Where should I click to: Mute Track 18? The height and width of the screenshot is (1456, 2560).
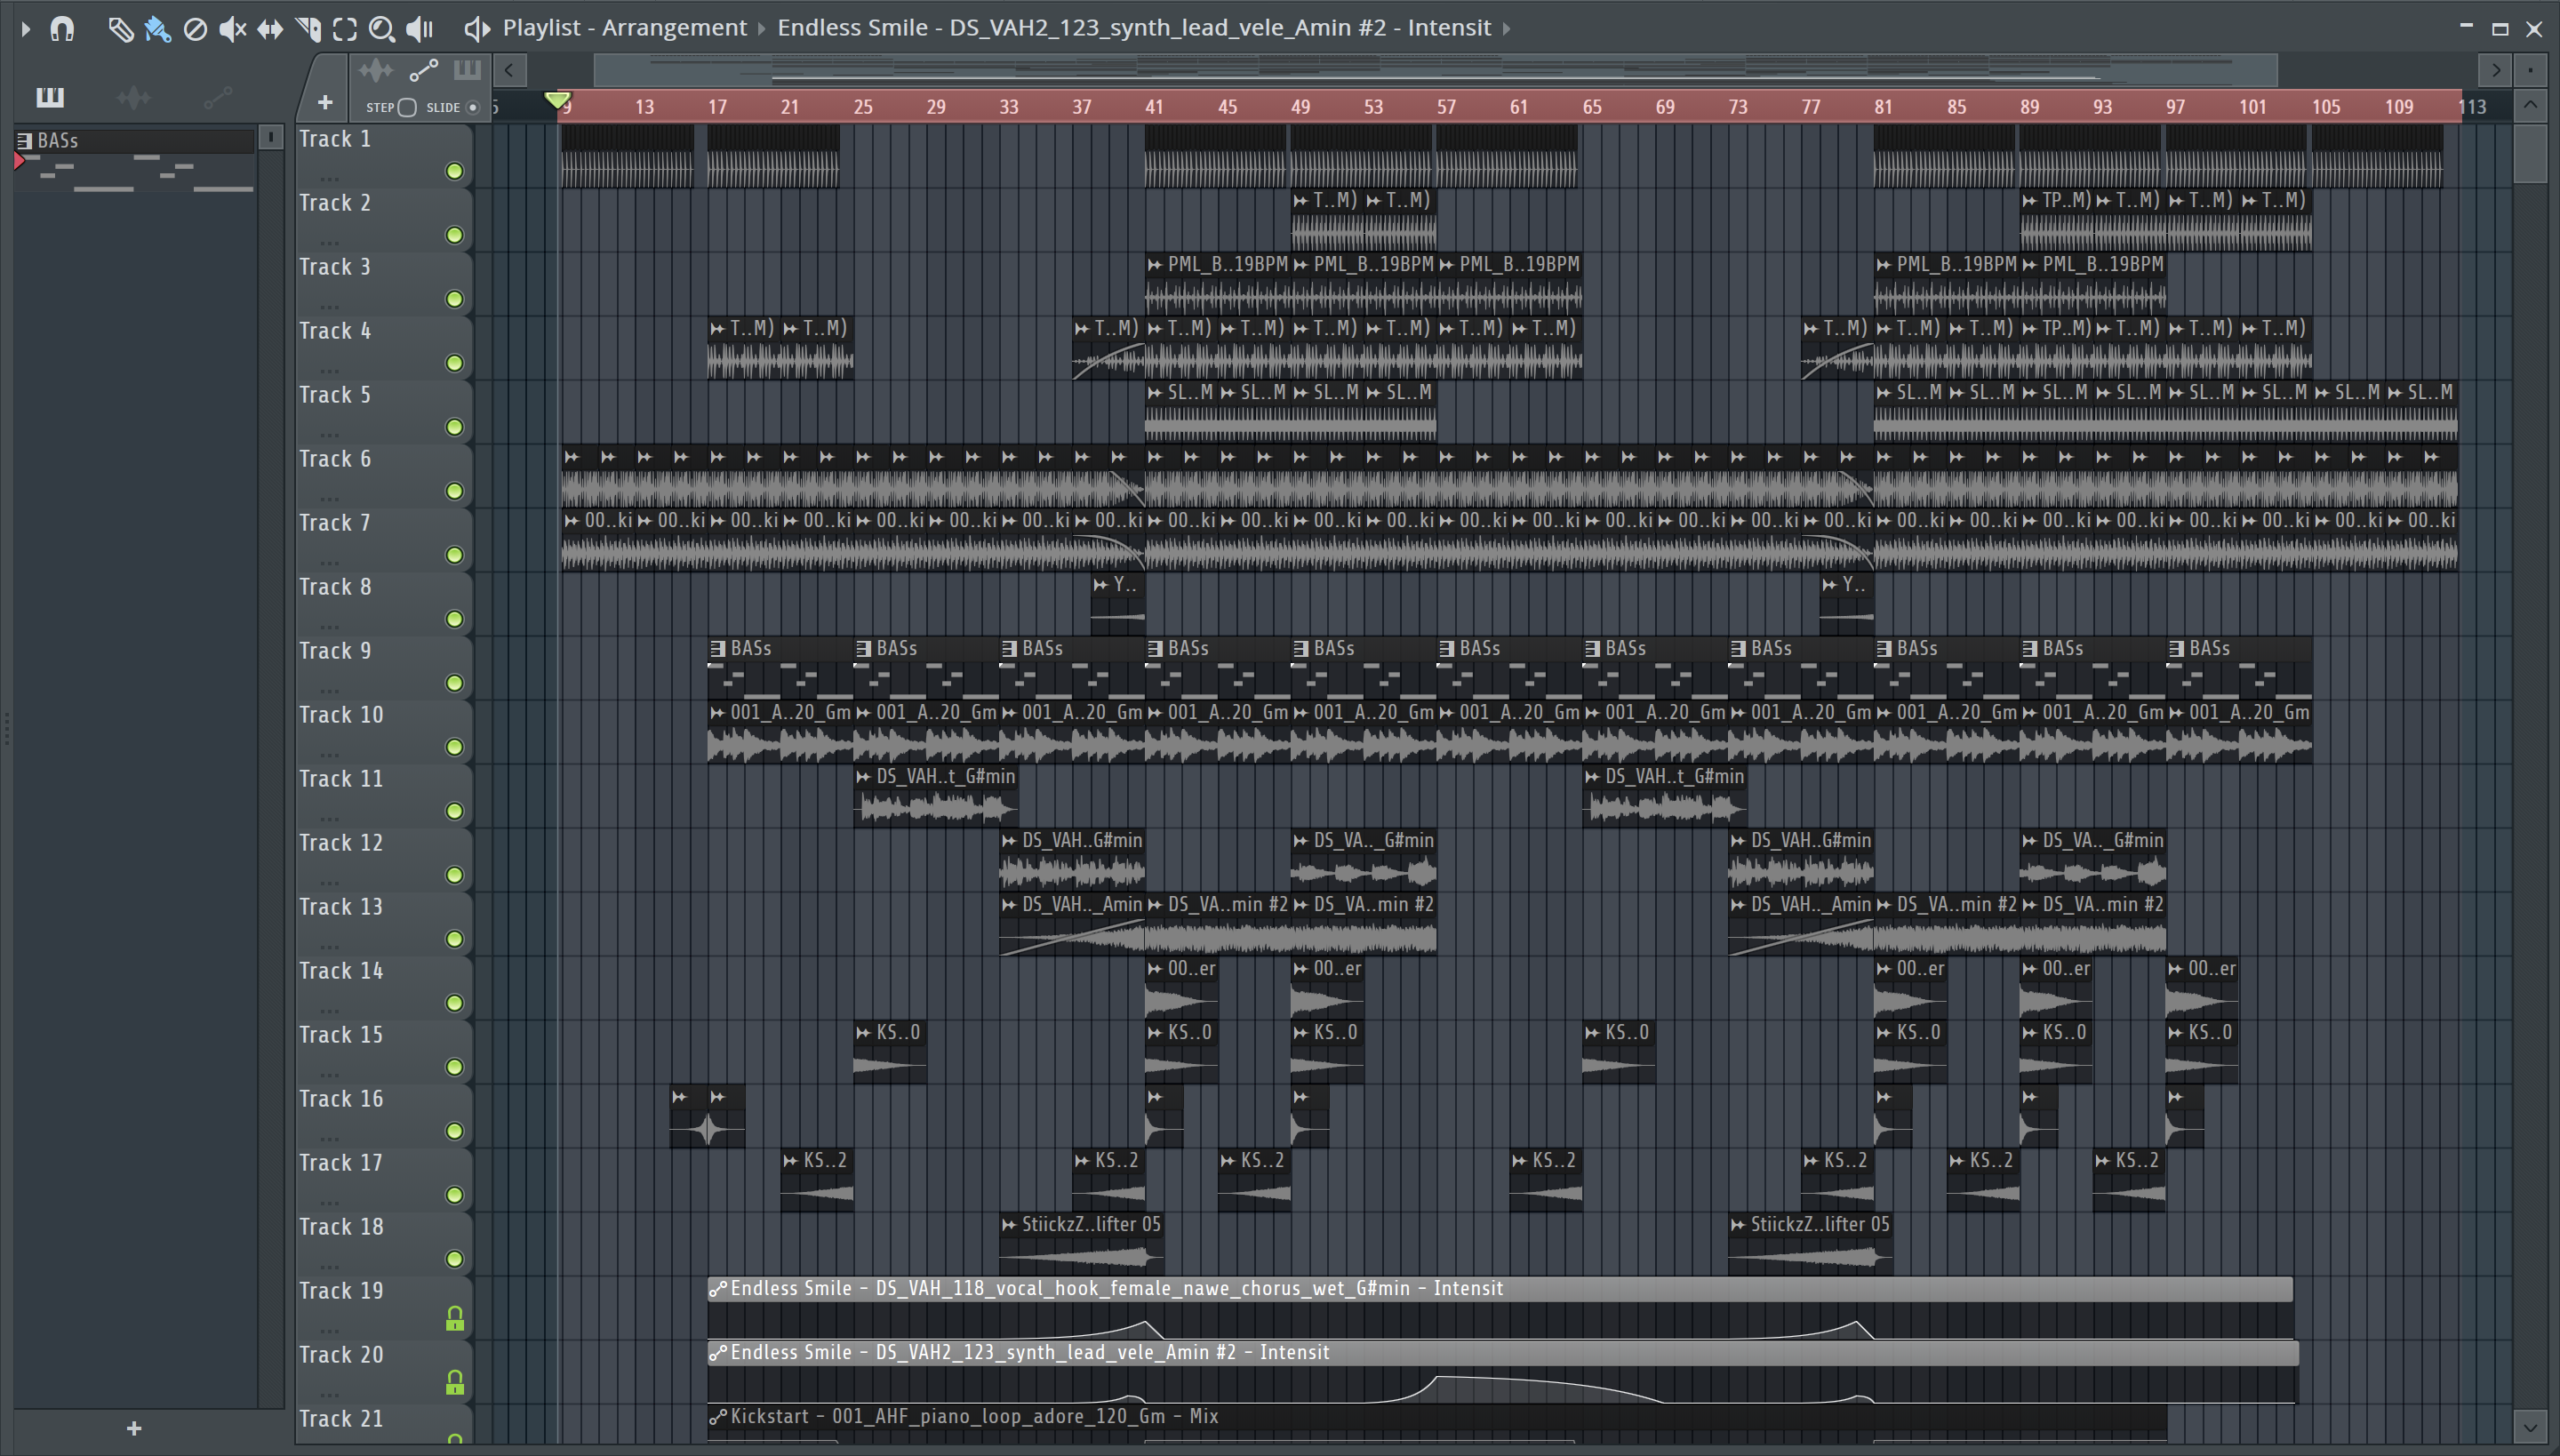click(455, 1260)
